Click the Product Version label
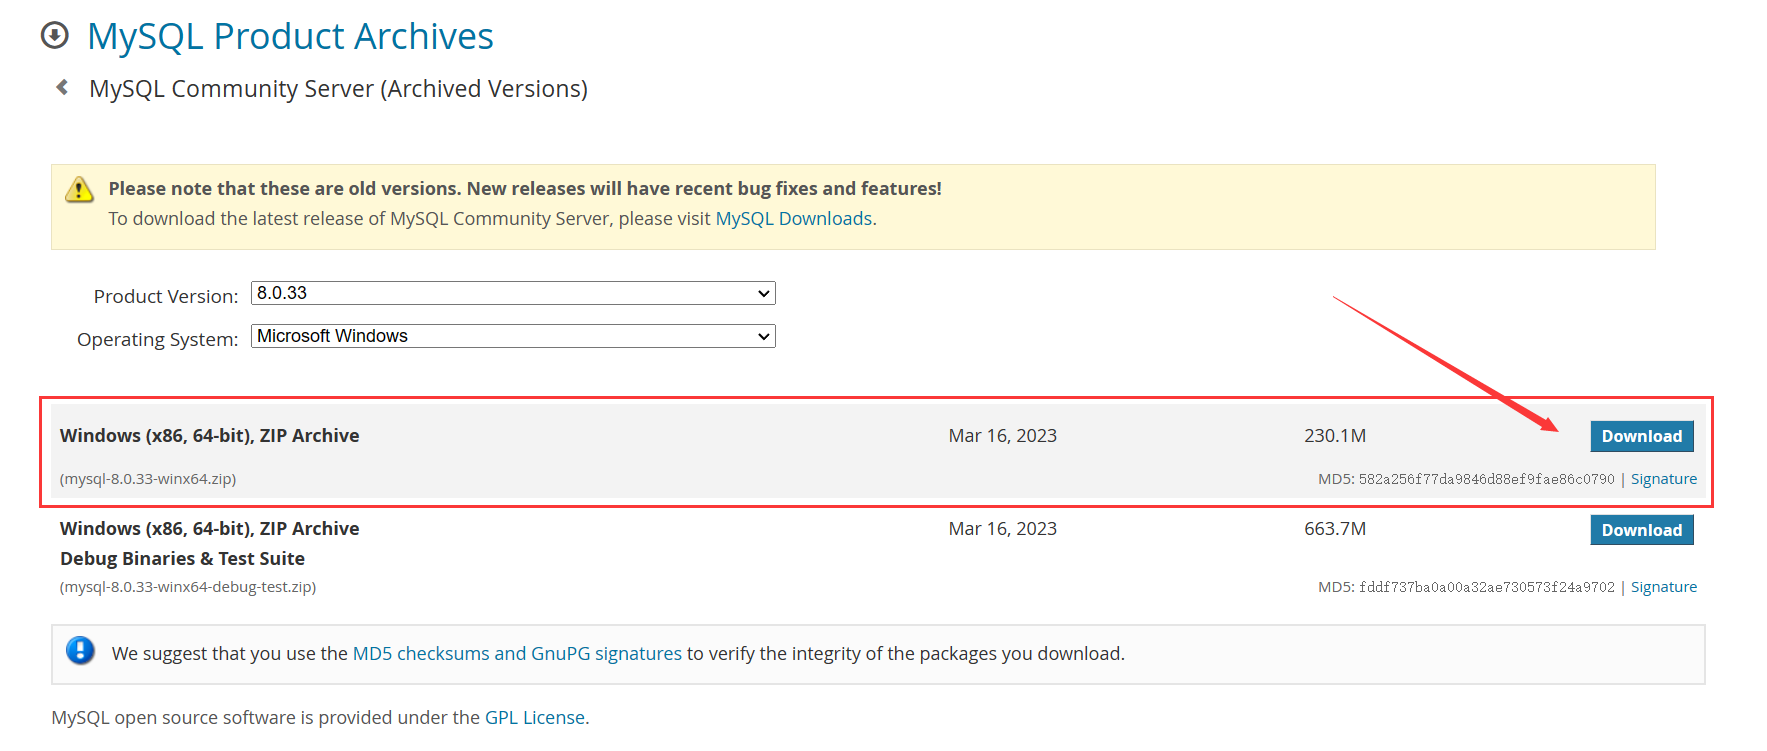The width and height of the screenshot is (1767, 751). coord(165,297)
